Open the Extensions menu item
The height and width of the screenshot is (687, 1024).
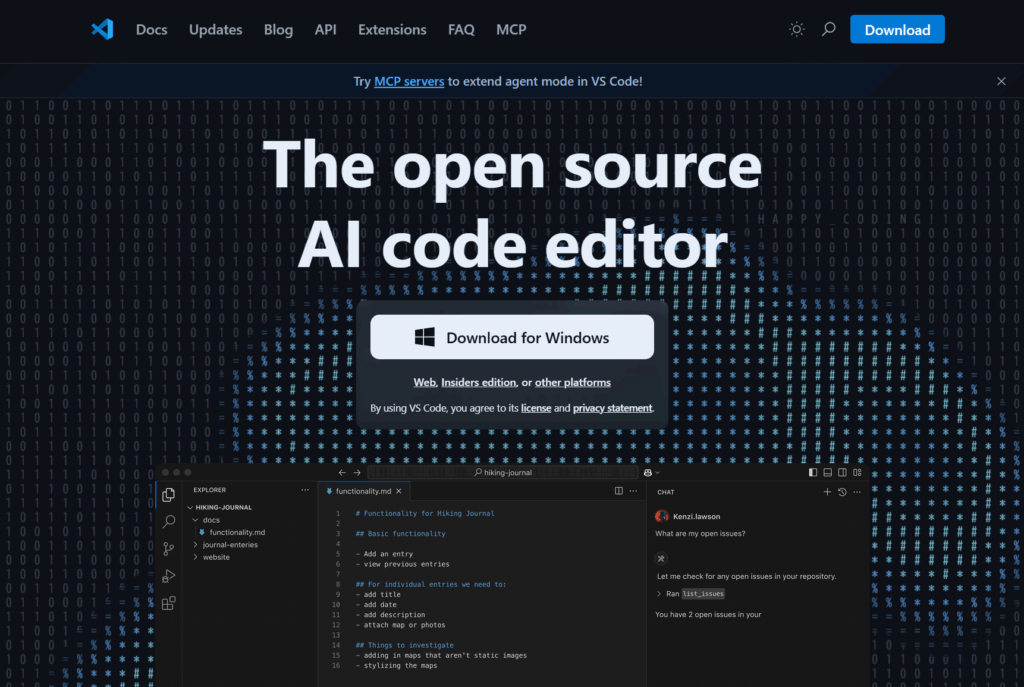[x=392, y=29]
